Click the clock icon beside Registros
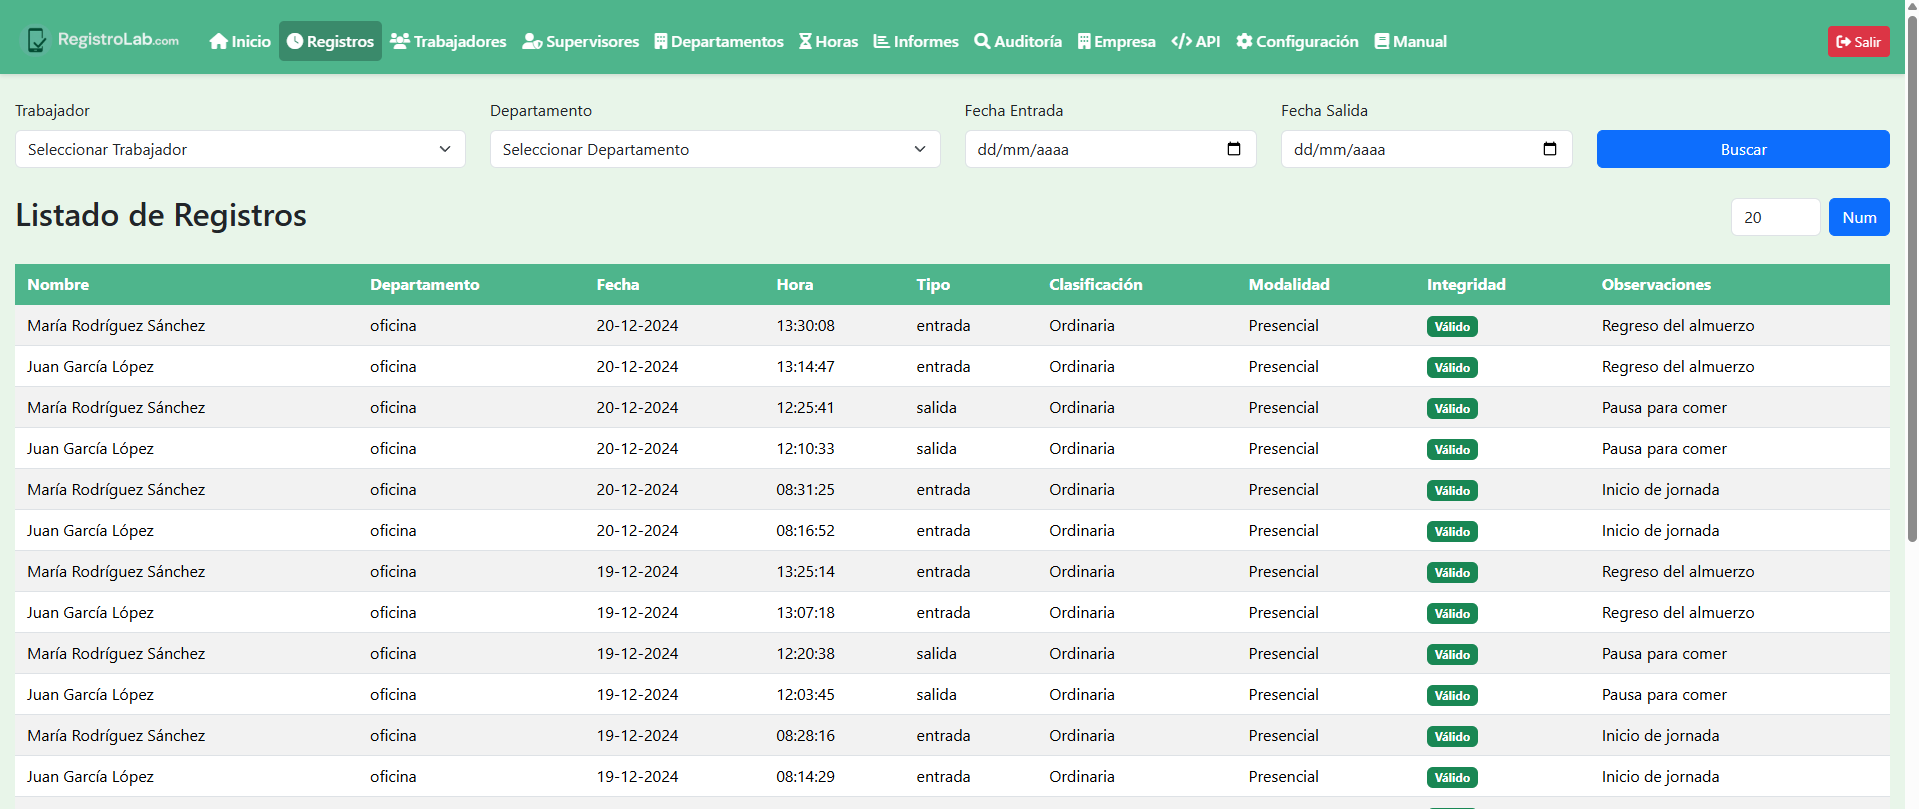Viewport: 1919px width, 809px height. pos(295,41)
